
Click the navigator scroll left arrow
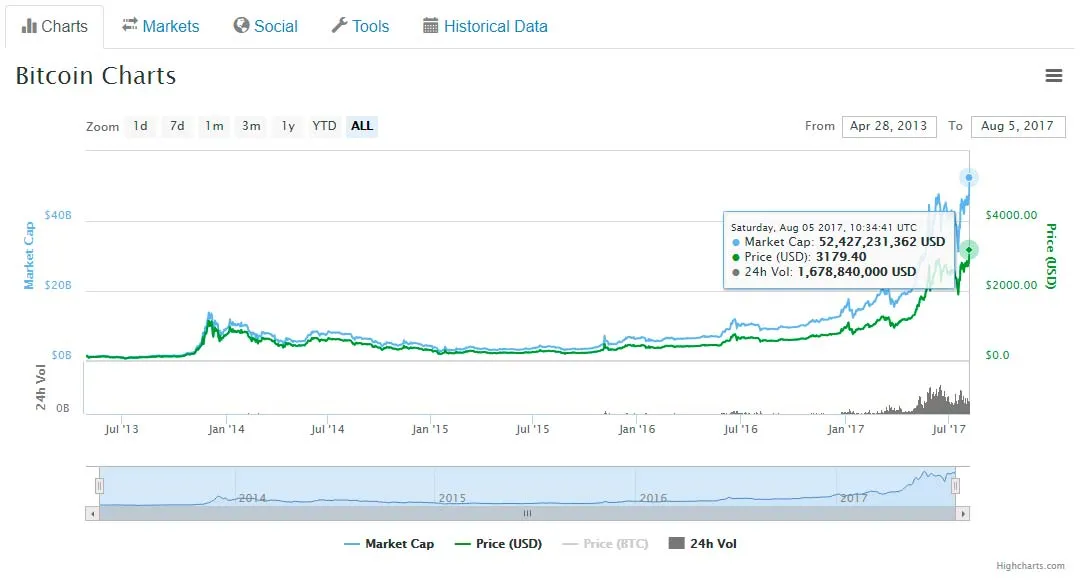[x=92, y=513]
